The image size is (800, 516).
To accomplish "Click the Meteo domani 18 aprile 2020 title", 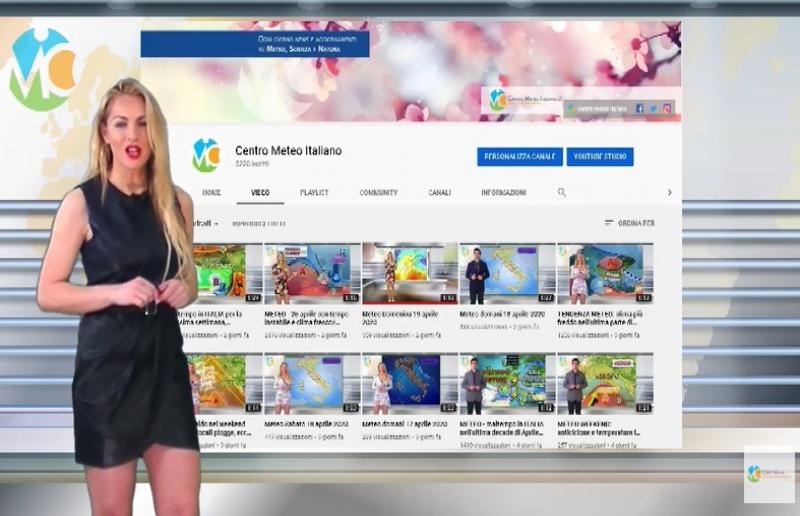I will (x=502, y=314).
